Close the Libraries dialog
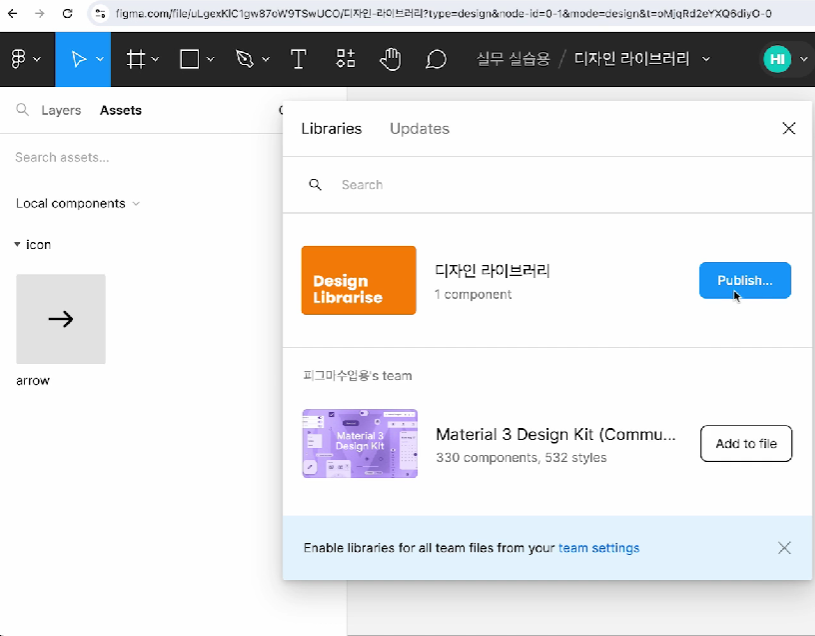 coord(788,128)
